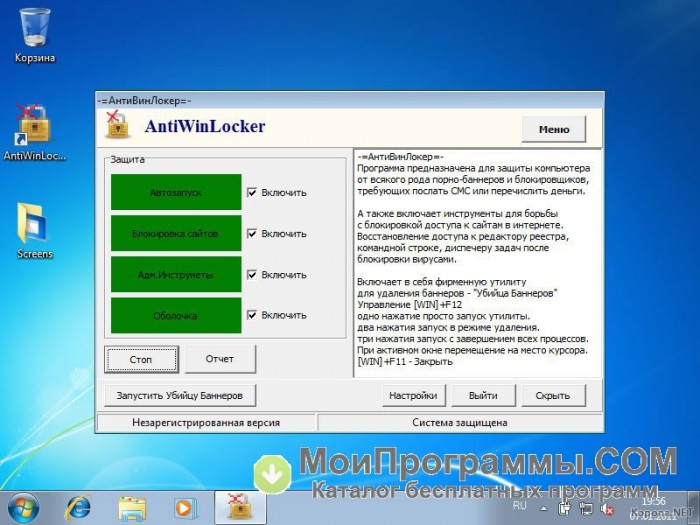700x525 pixels.
Task: Show hidden tray icons arrow
Action: [x=544, y=508]
